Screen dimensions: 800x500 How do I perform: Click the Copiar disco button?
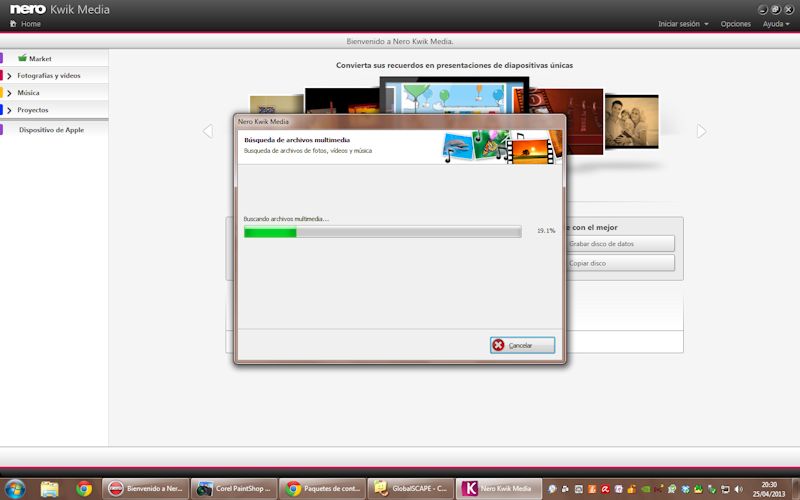point(620,263)
